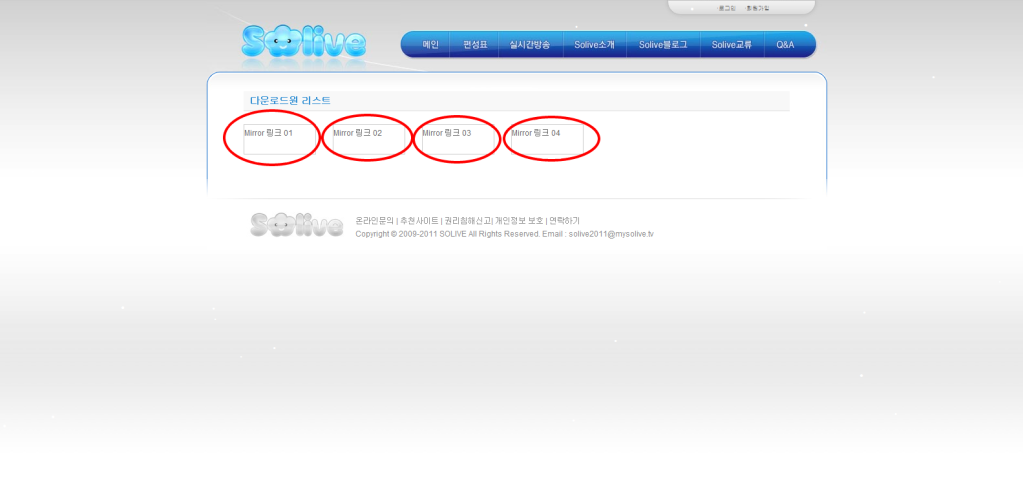Open Mirror 링크 02 download link
Viewport: 1023px width, 490px height.
coord(357,133)
